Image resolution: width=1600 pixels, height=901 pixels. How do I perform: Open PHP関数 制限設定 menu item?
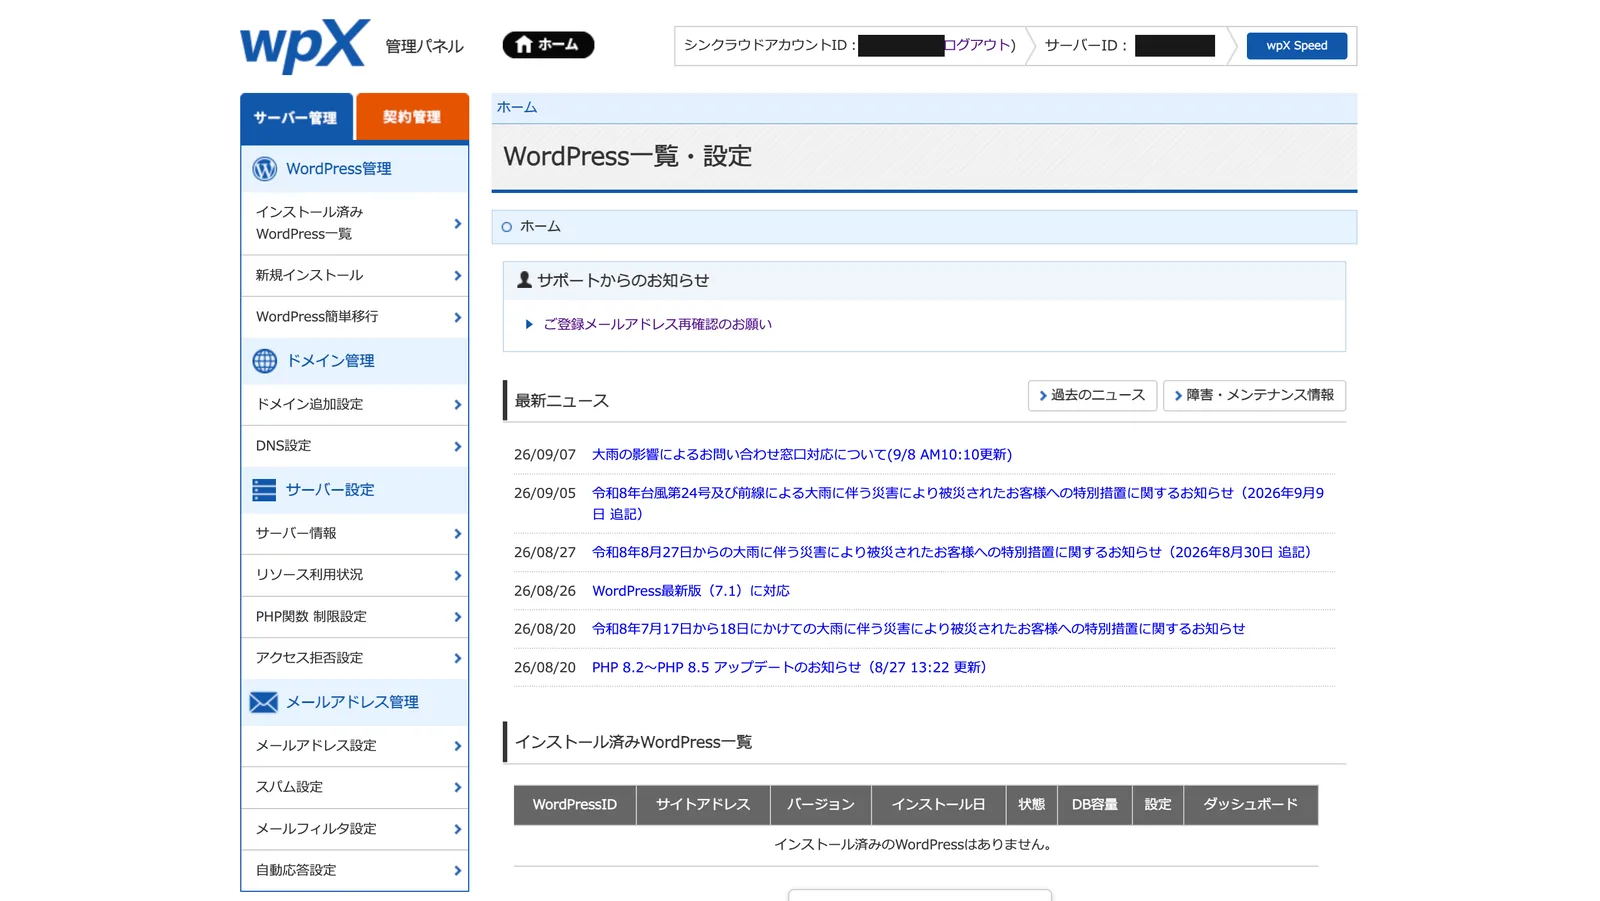[x=355, y=617]
